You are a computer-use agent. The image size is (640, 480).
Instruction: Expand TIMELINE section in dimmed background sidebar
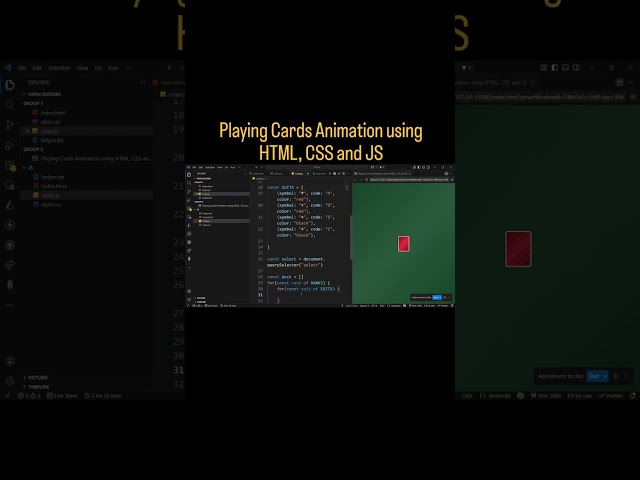38,387
